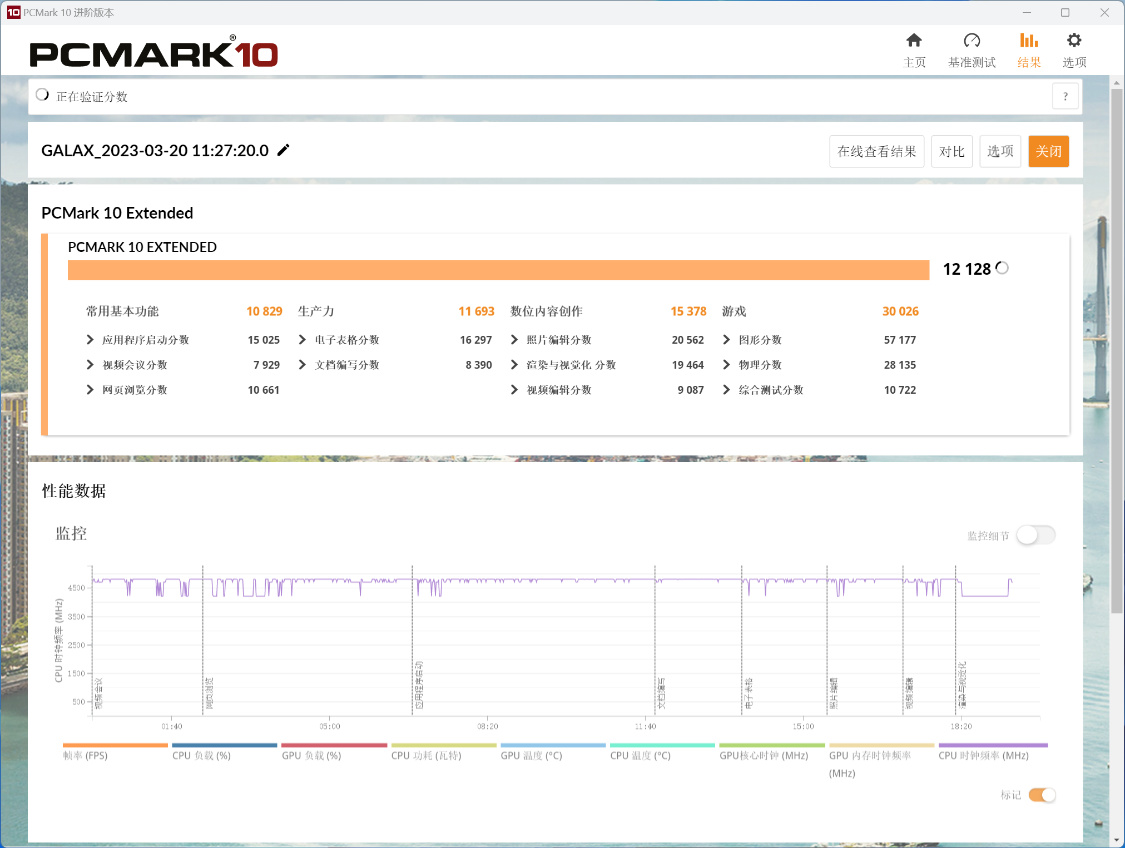Click the 图形分数 value 57 177
The image size is (1125, 848).
click(900, 340)
